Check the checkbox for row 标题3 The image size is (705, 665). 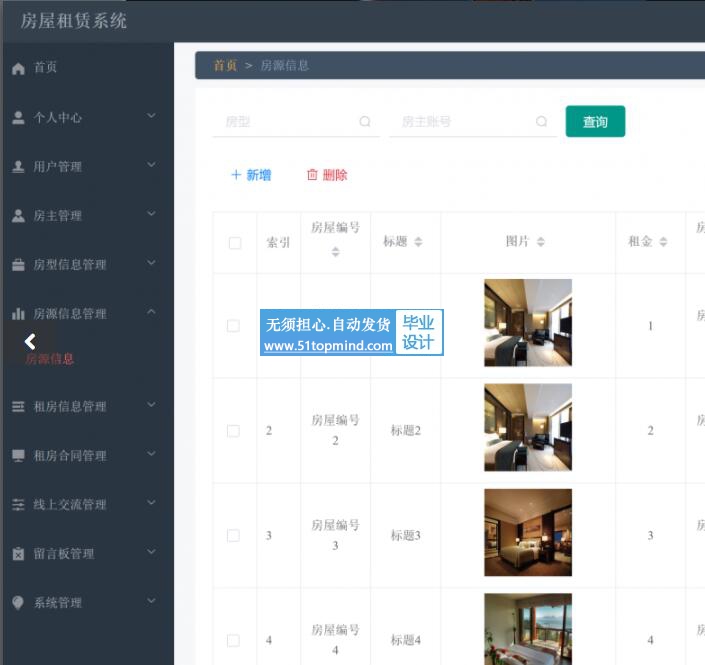pos(233,536)
